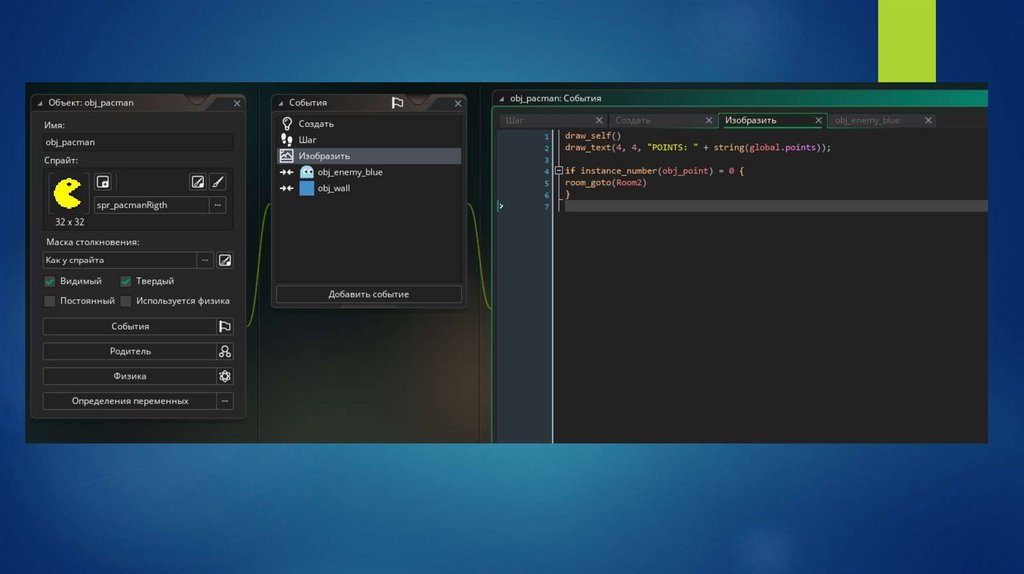Click Определения переменных button
1024x574 pixels.
click(129, 401)
